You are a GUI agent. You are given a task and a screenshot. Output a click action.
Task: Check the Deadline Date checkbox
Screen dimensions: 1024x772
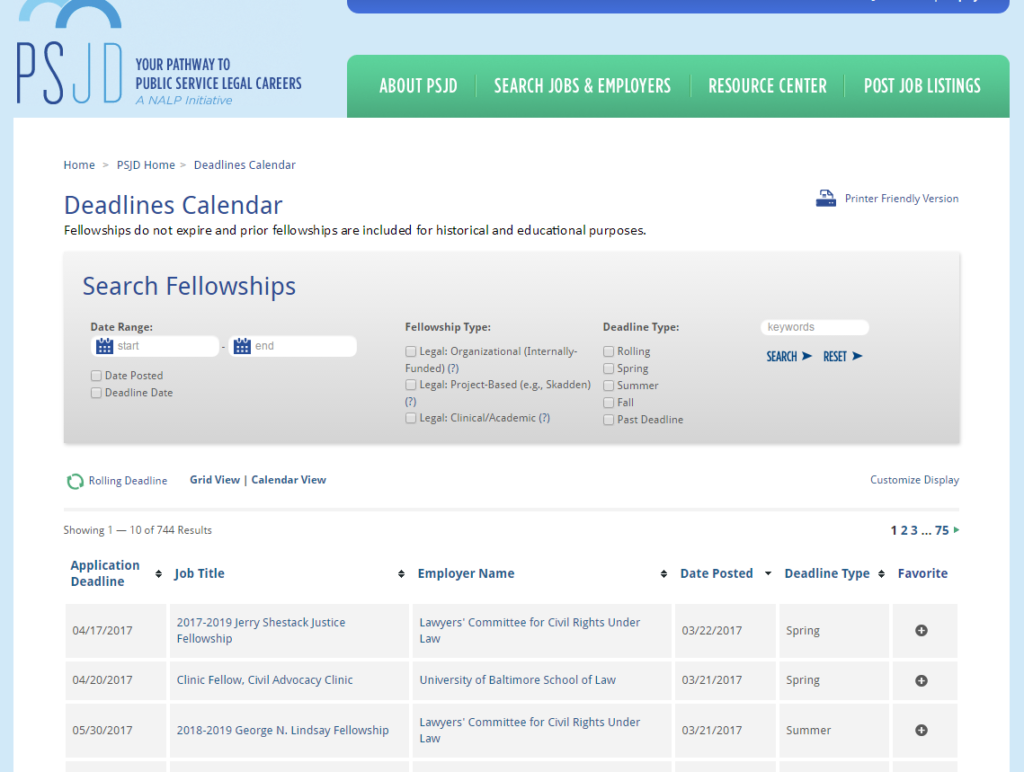coord(96,393)
